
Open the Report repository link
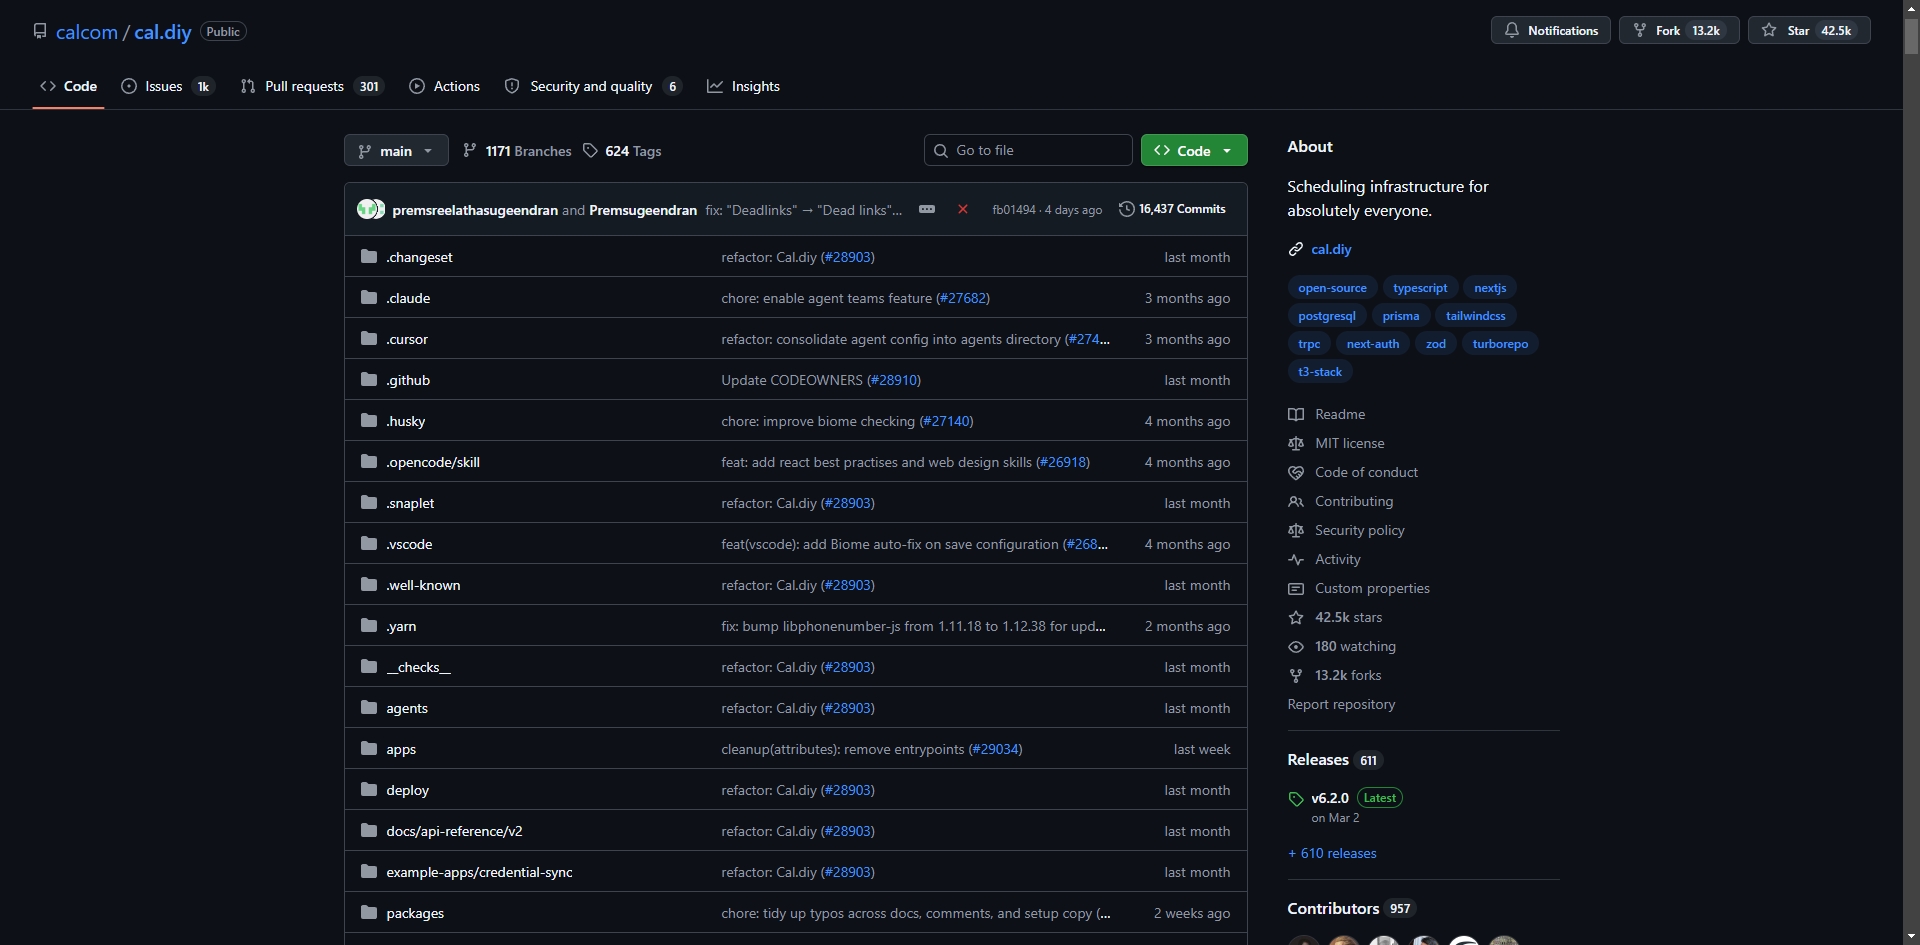coord(1341,704)
